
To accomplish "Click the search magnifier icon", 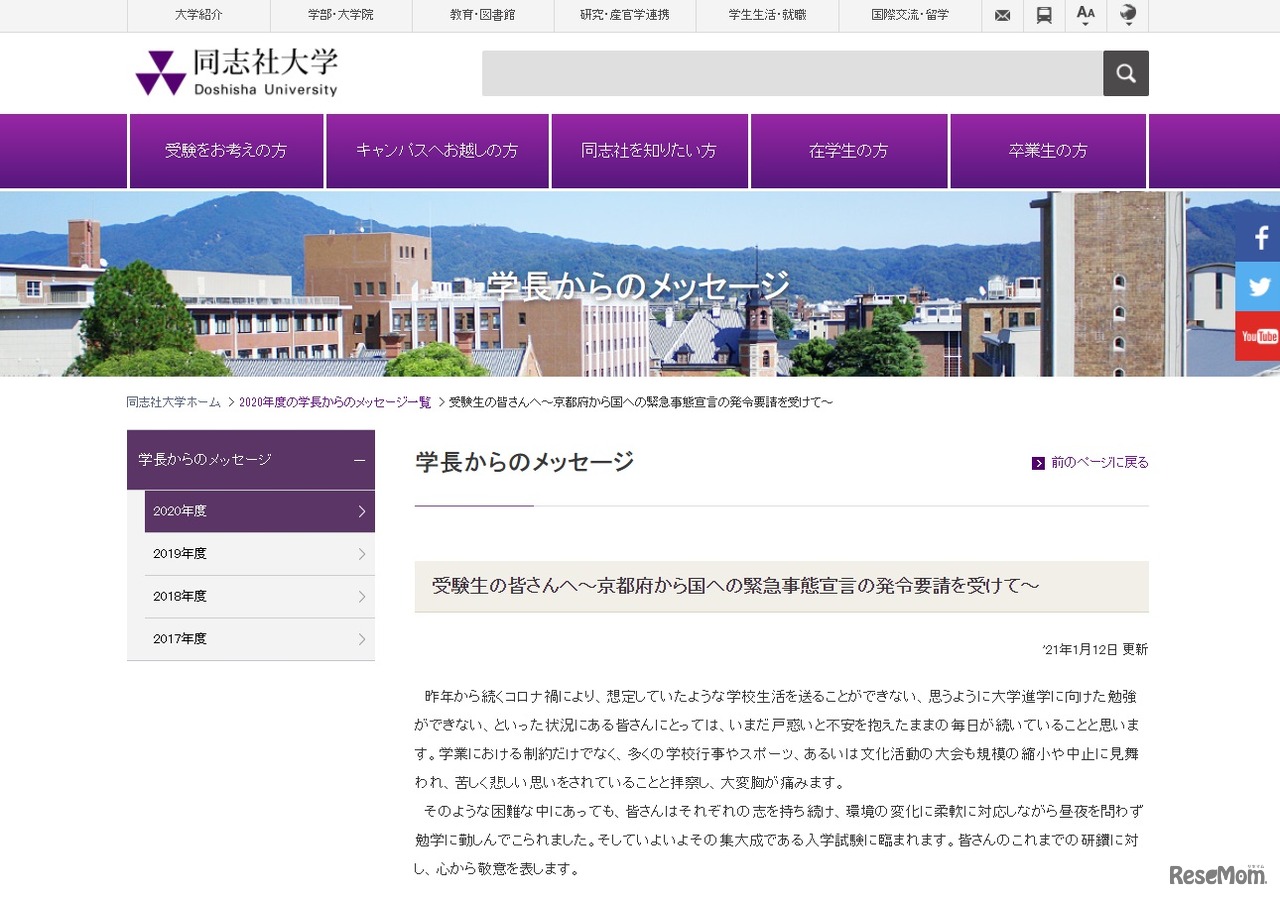I will click(x=1126, y=72).
